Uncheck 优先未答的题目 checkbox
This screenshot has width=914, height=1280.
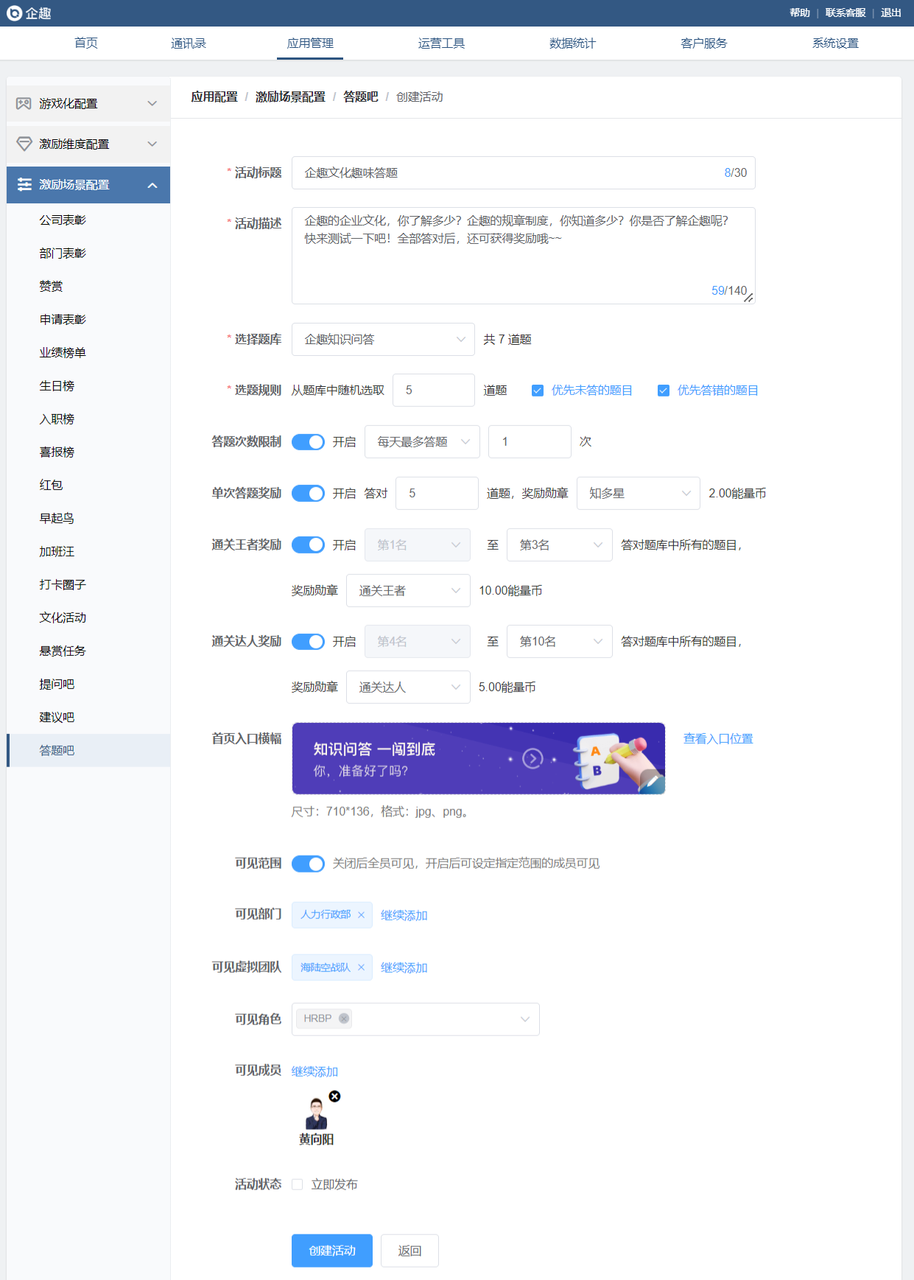tap(538, 391)
